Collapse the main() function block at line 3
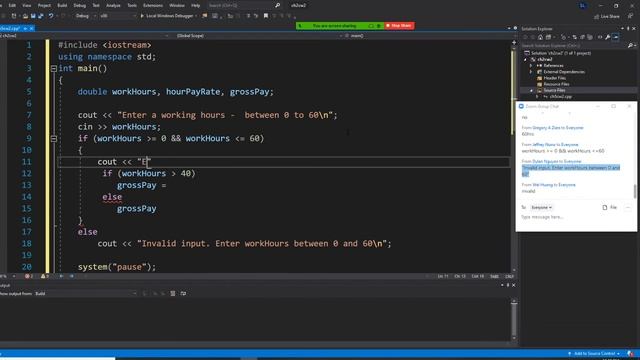Screen dimensions: 640x360 tap(53, 69)
